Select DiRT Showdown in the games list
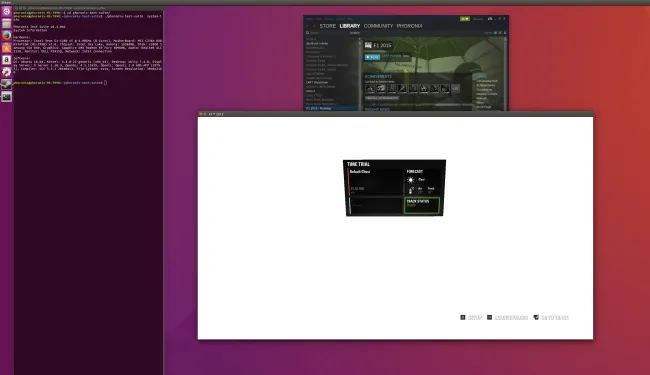Image resolution: width=650 pixels, height=375 pixels. coord(317,82)
